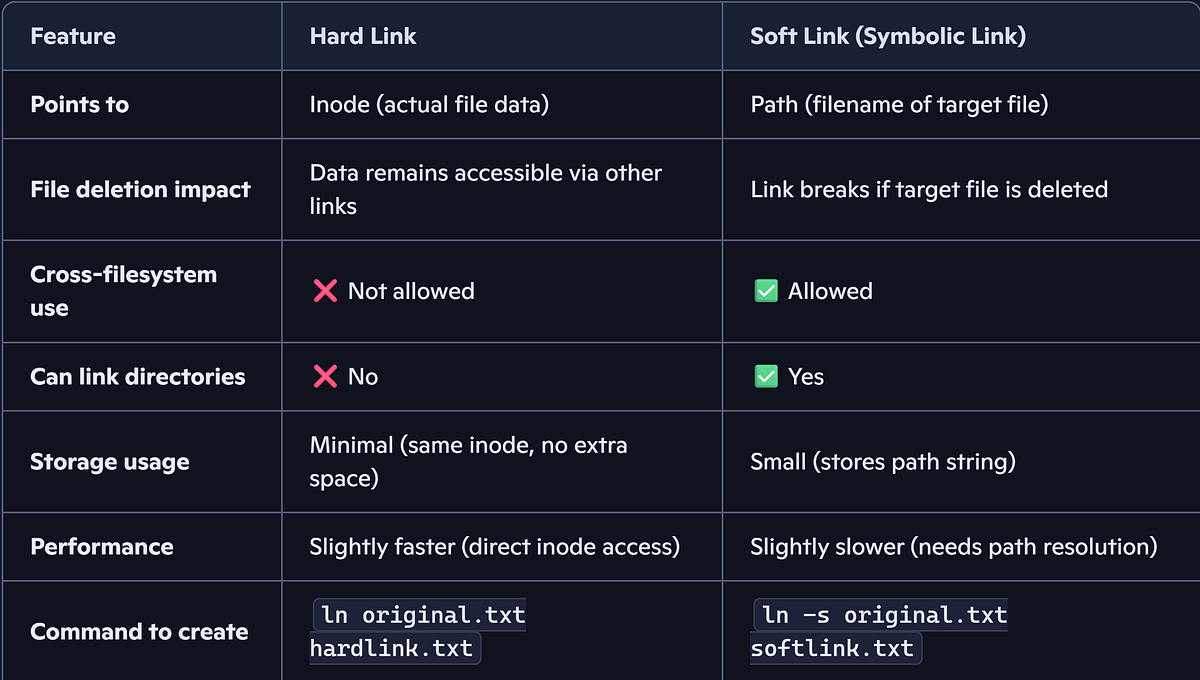Click the ln original.txt hardlink.txt code snippet
The height and width of the screenshot is (680, 1200).
[418, 631]
